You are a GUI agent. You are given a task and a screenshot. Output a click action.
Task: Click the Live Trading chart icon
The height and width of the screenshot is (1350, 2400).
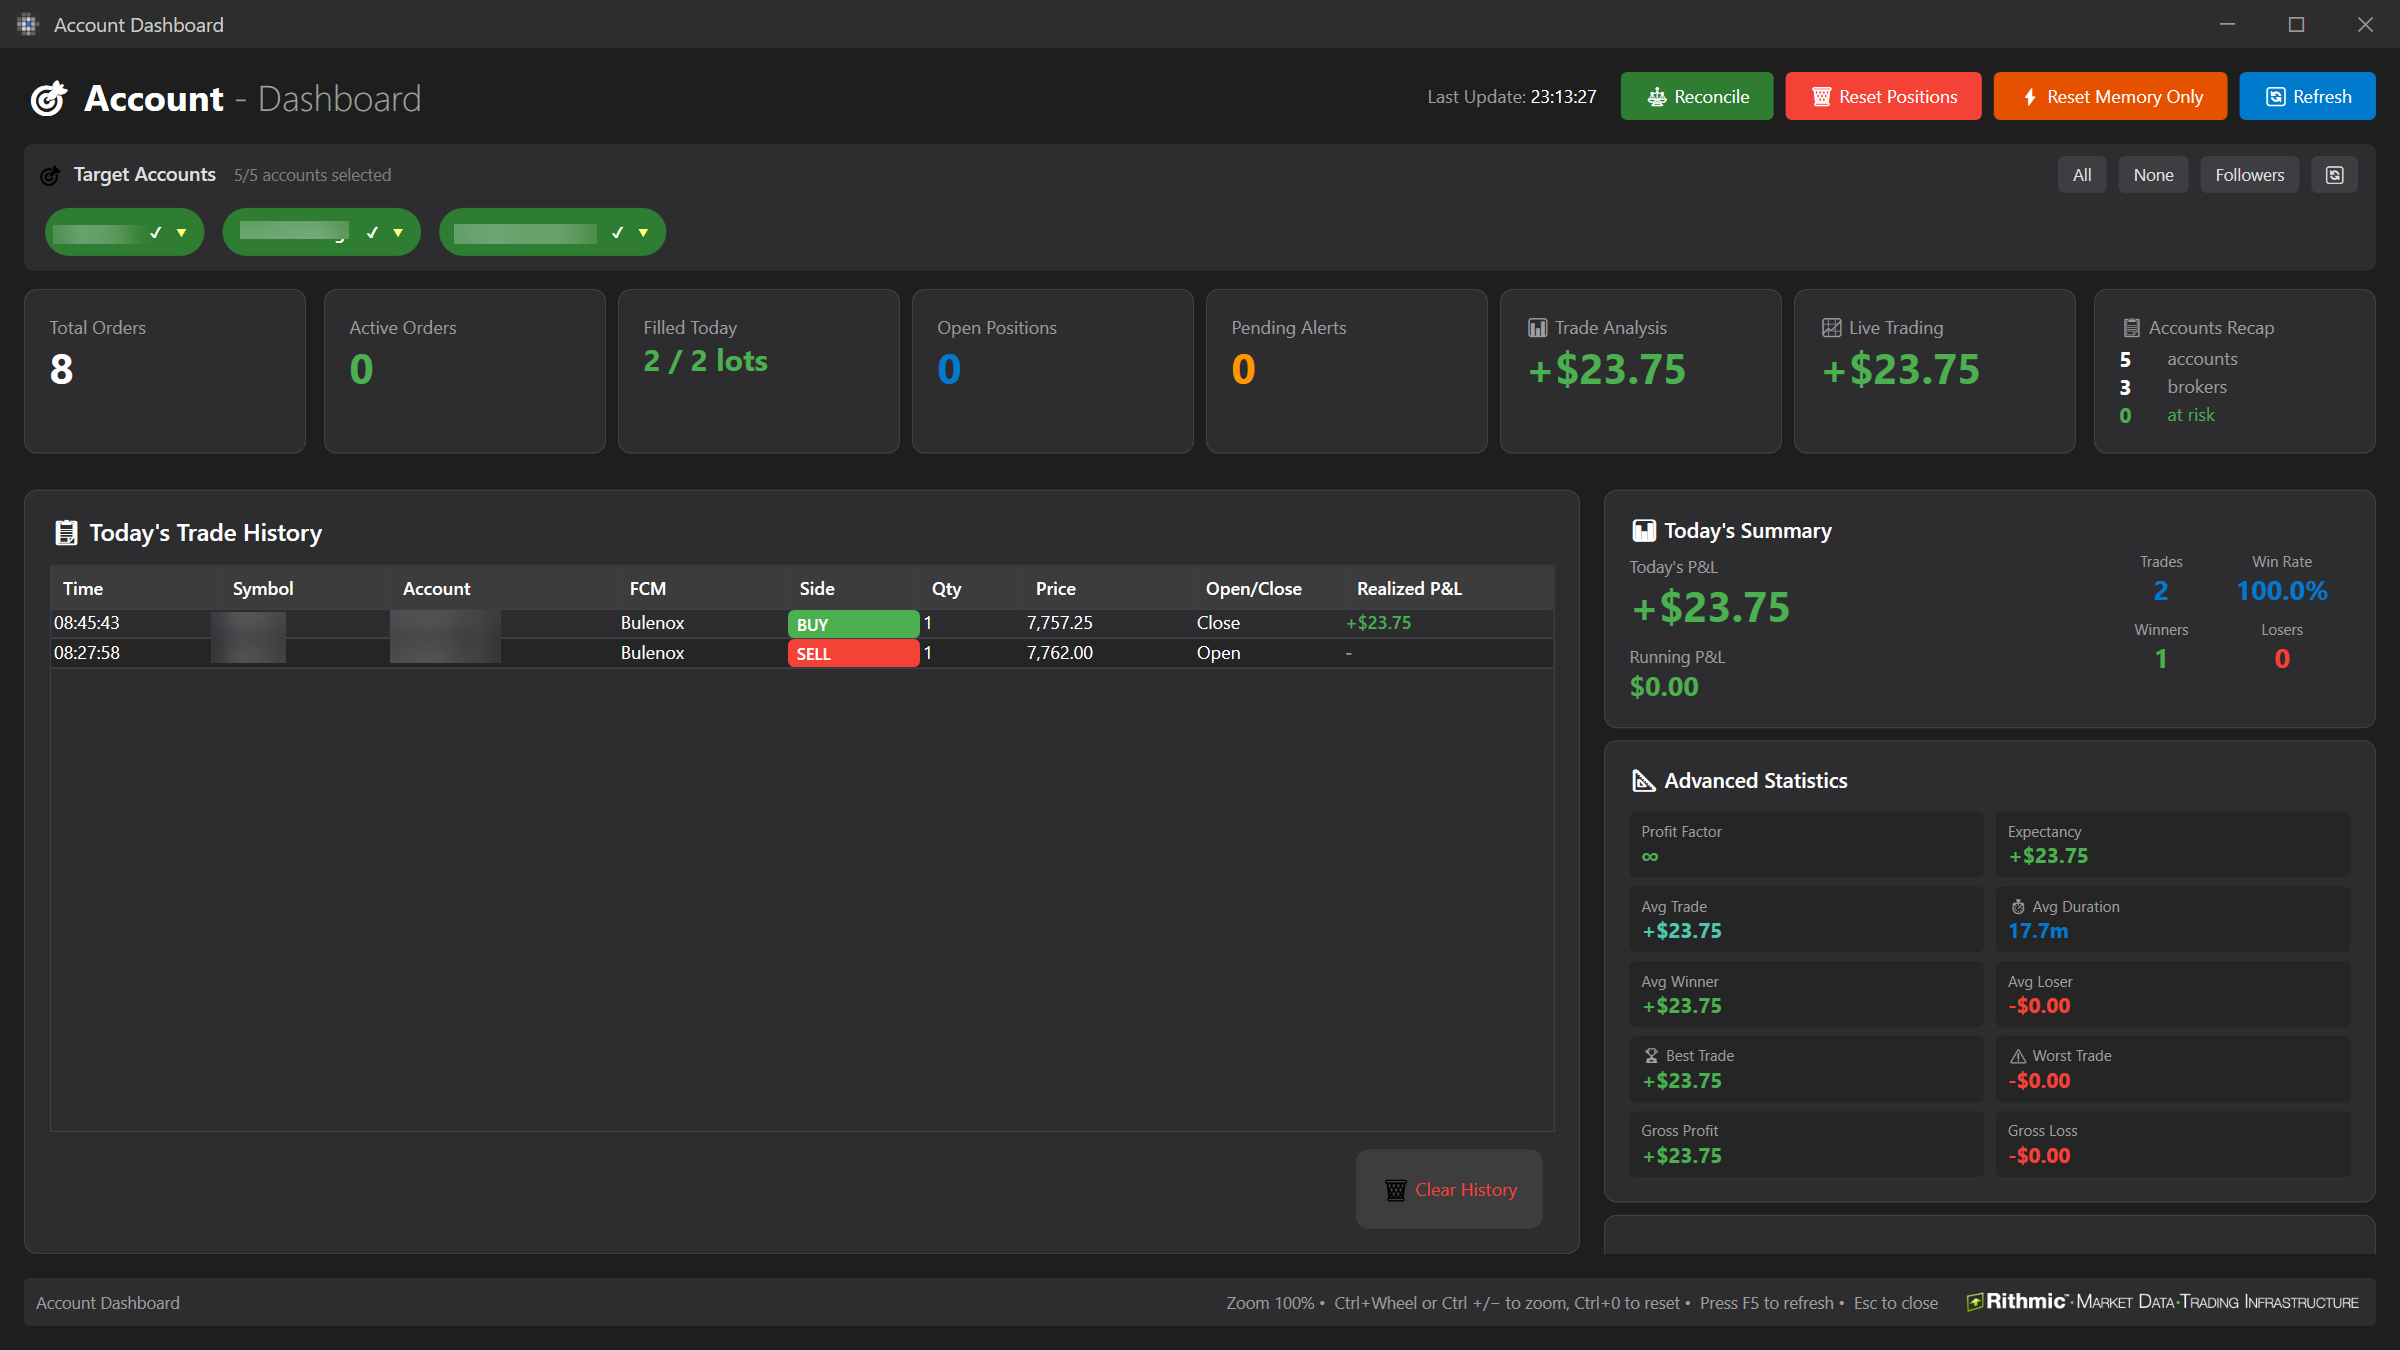pyautogui.click(x=1831, y=328)
